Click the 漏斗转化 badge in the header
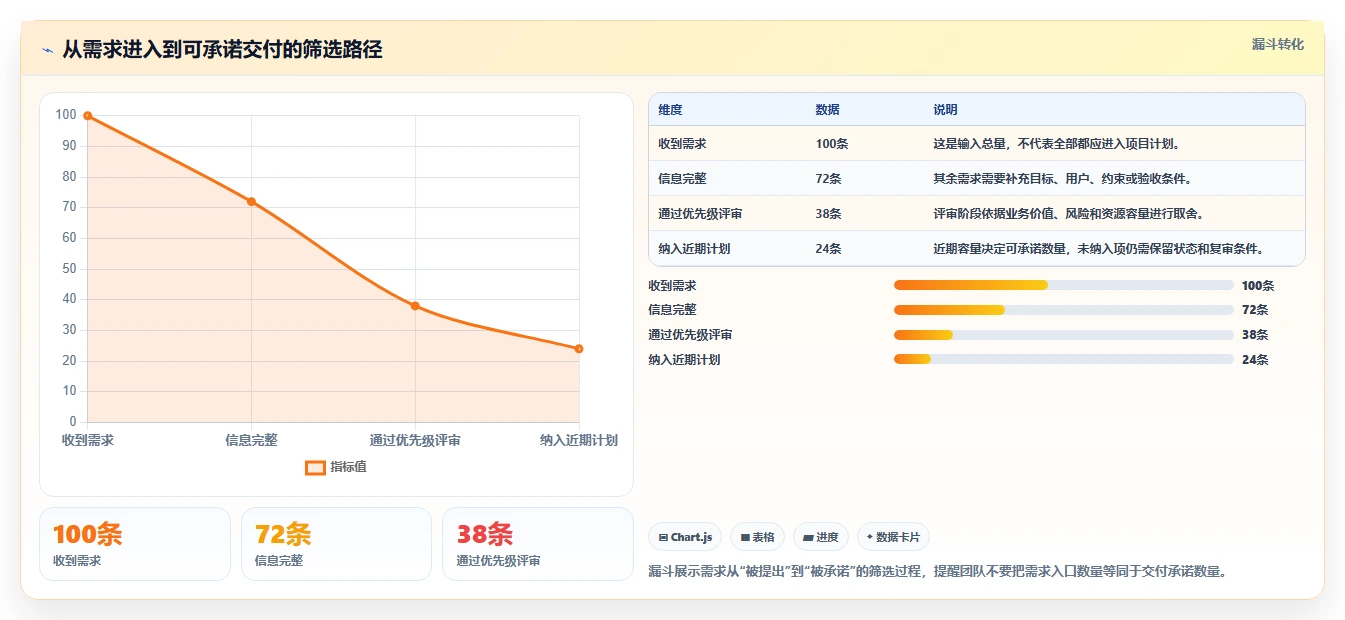 [x=1277, y=44]
